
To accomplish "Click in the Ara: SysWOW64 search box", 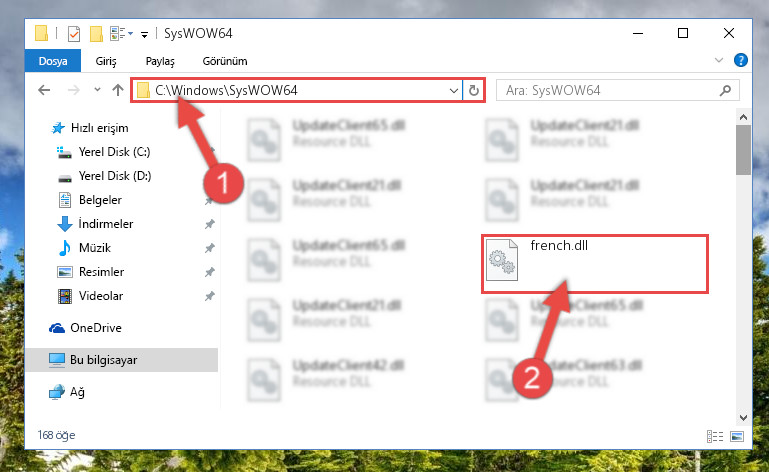I will (611, 90).
